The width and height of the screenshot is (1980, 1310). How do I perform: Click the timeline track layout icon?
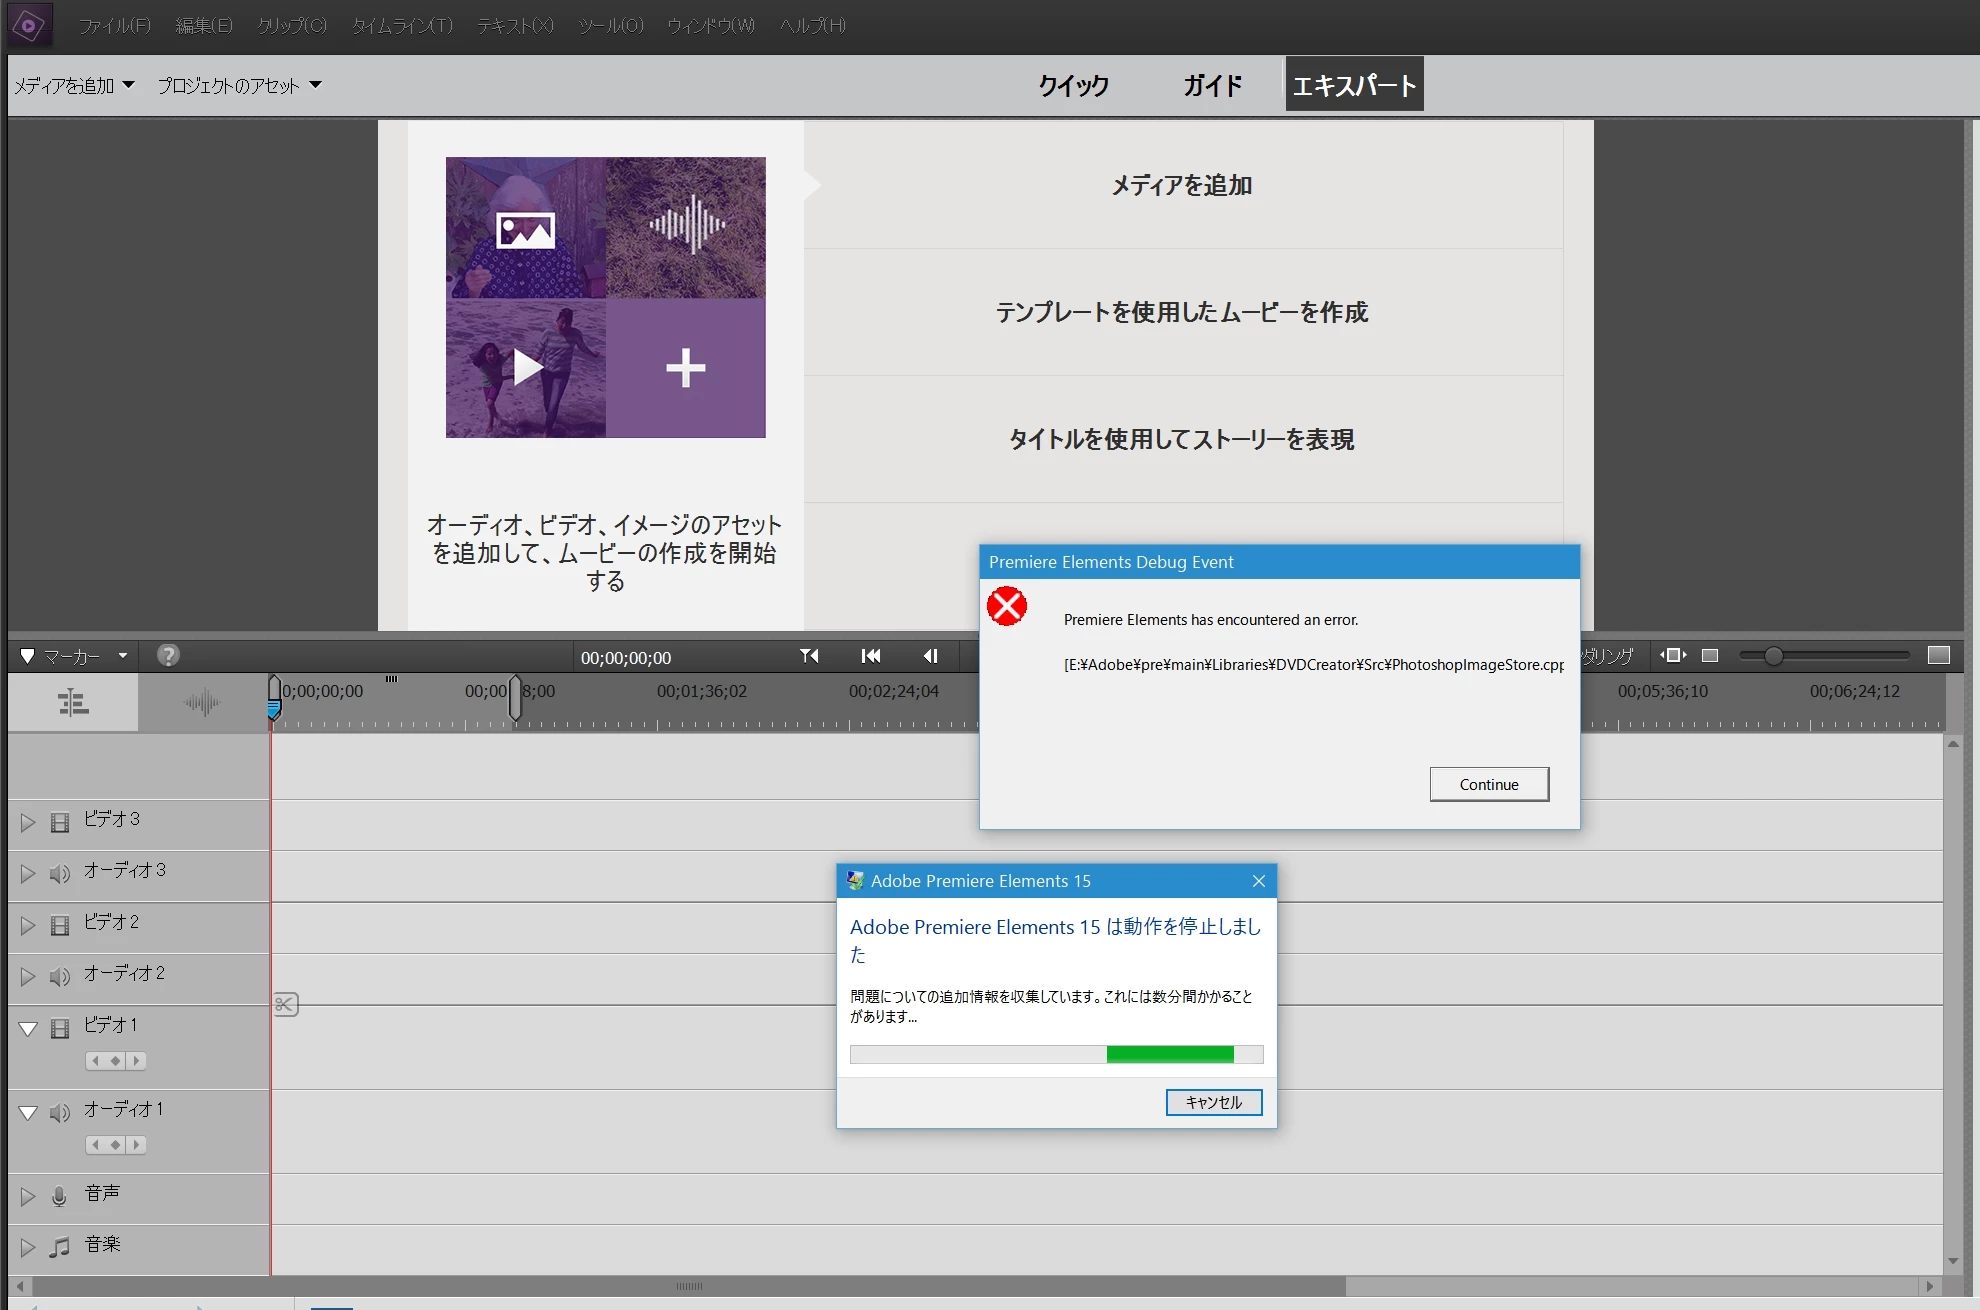pos(73,702)
